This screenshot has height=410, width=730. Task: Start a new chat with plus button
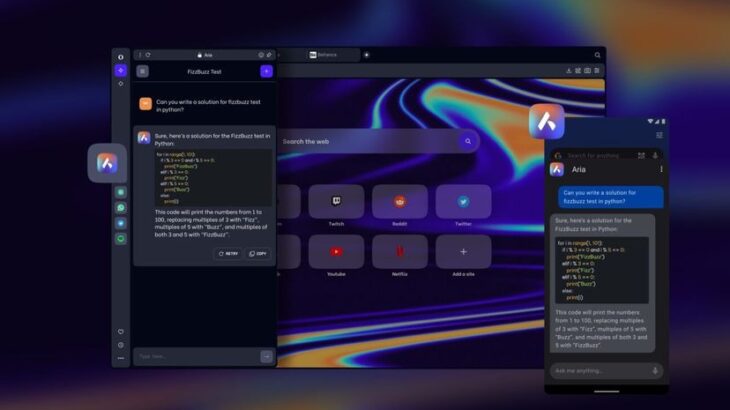point(266,71)
